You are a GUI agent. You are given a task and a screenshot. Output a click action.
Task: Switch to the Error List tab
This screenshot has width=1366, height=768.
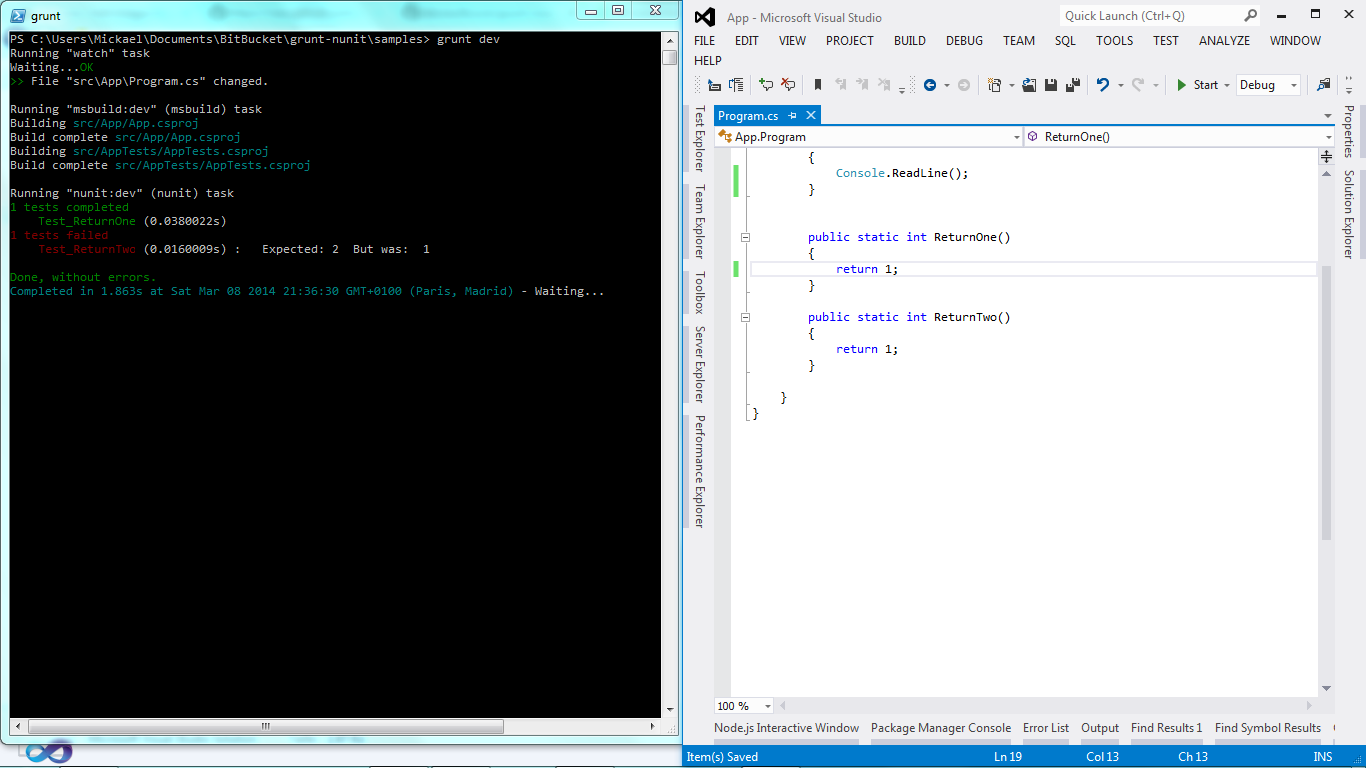tap(1046, 728)
